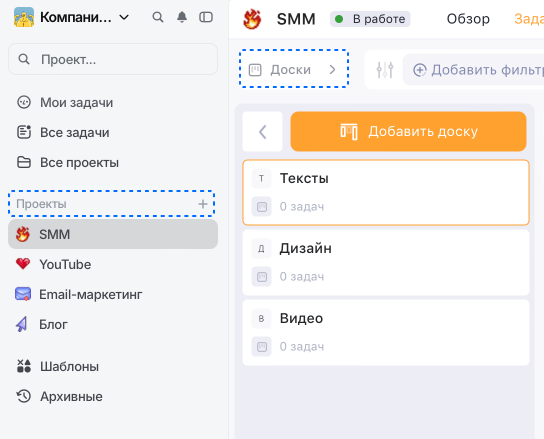
Task: Open filter settings sliders icon
Action: pos(385,70)
